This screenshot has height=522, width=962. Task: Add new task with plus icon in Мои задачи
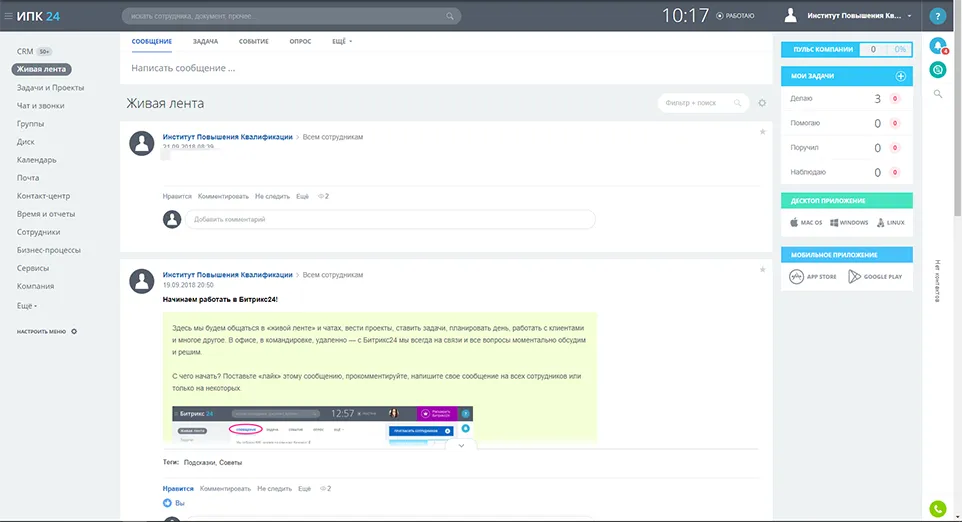[x=900, y=76]
